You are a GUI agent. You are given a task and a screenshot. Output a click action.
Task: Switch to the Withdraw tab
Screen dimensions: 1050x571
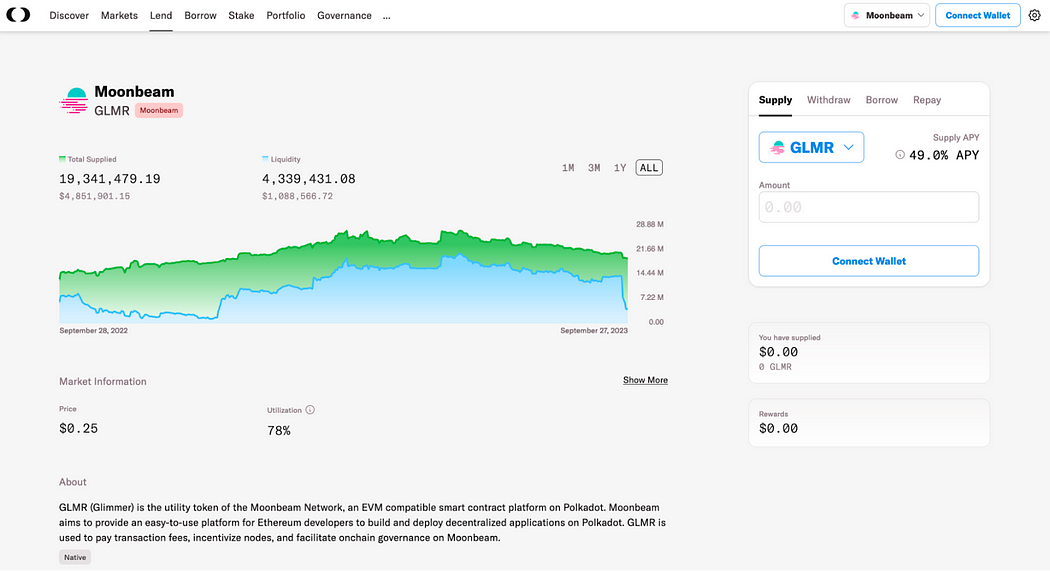coord(828,100)
